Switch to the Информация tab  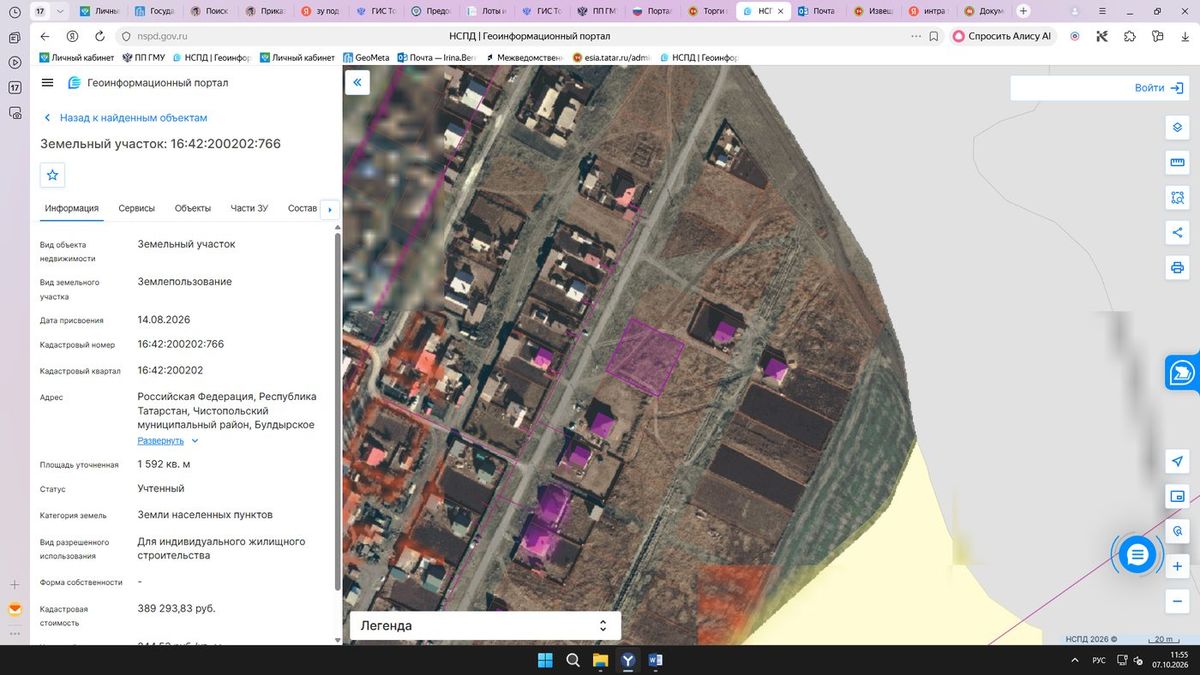[x=72, y=208]
